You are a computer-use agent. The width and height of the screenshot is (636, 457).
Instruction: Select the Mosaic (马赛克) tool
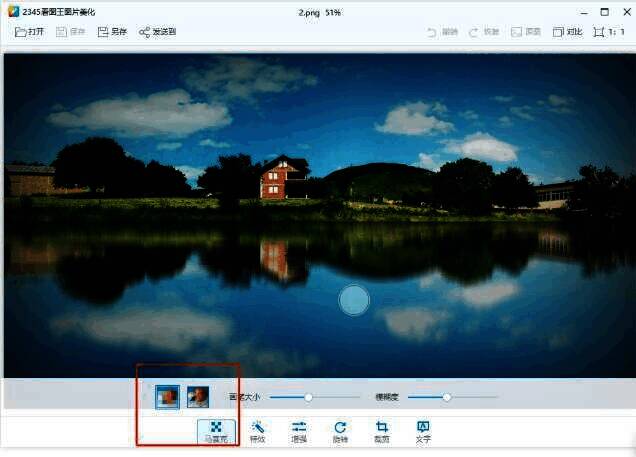pos(216,431)
